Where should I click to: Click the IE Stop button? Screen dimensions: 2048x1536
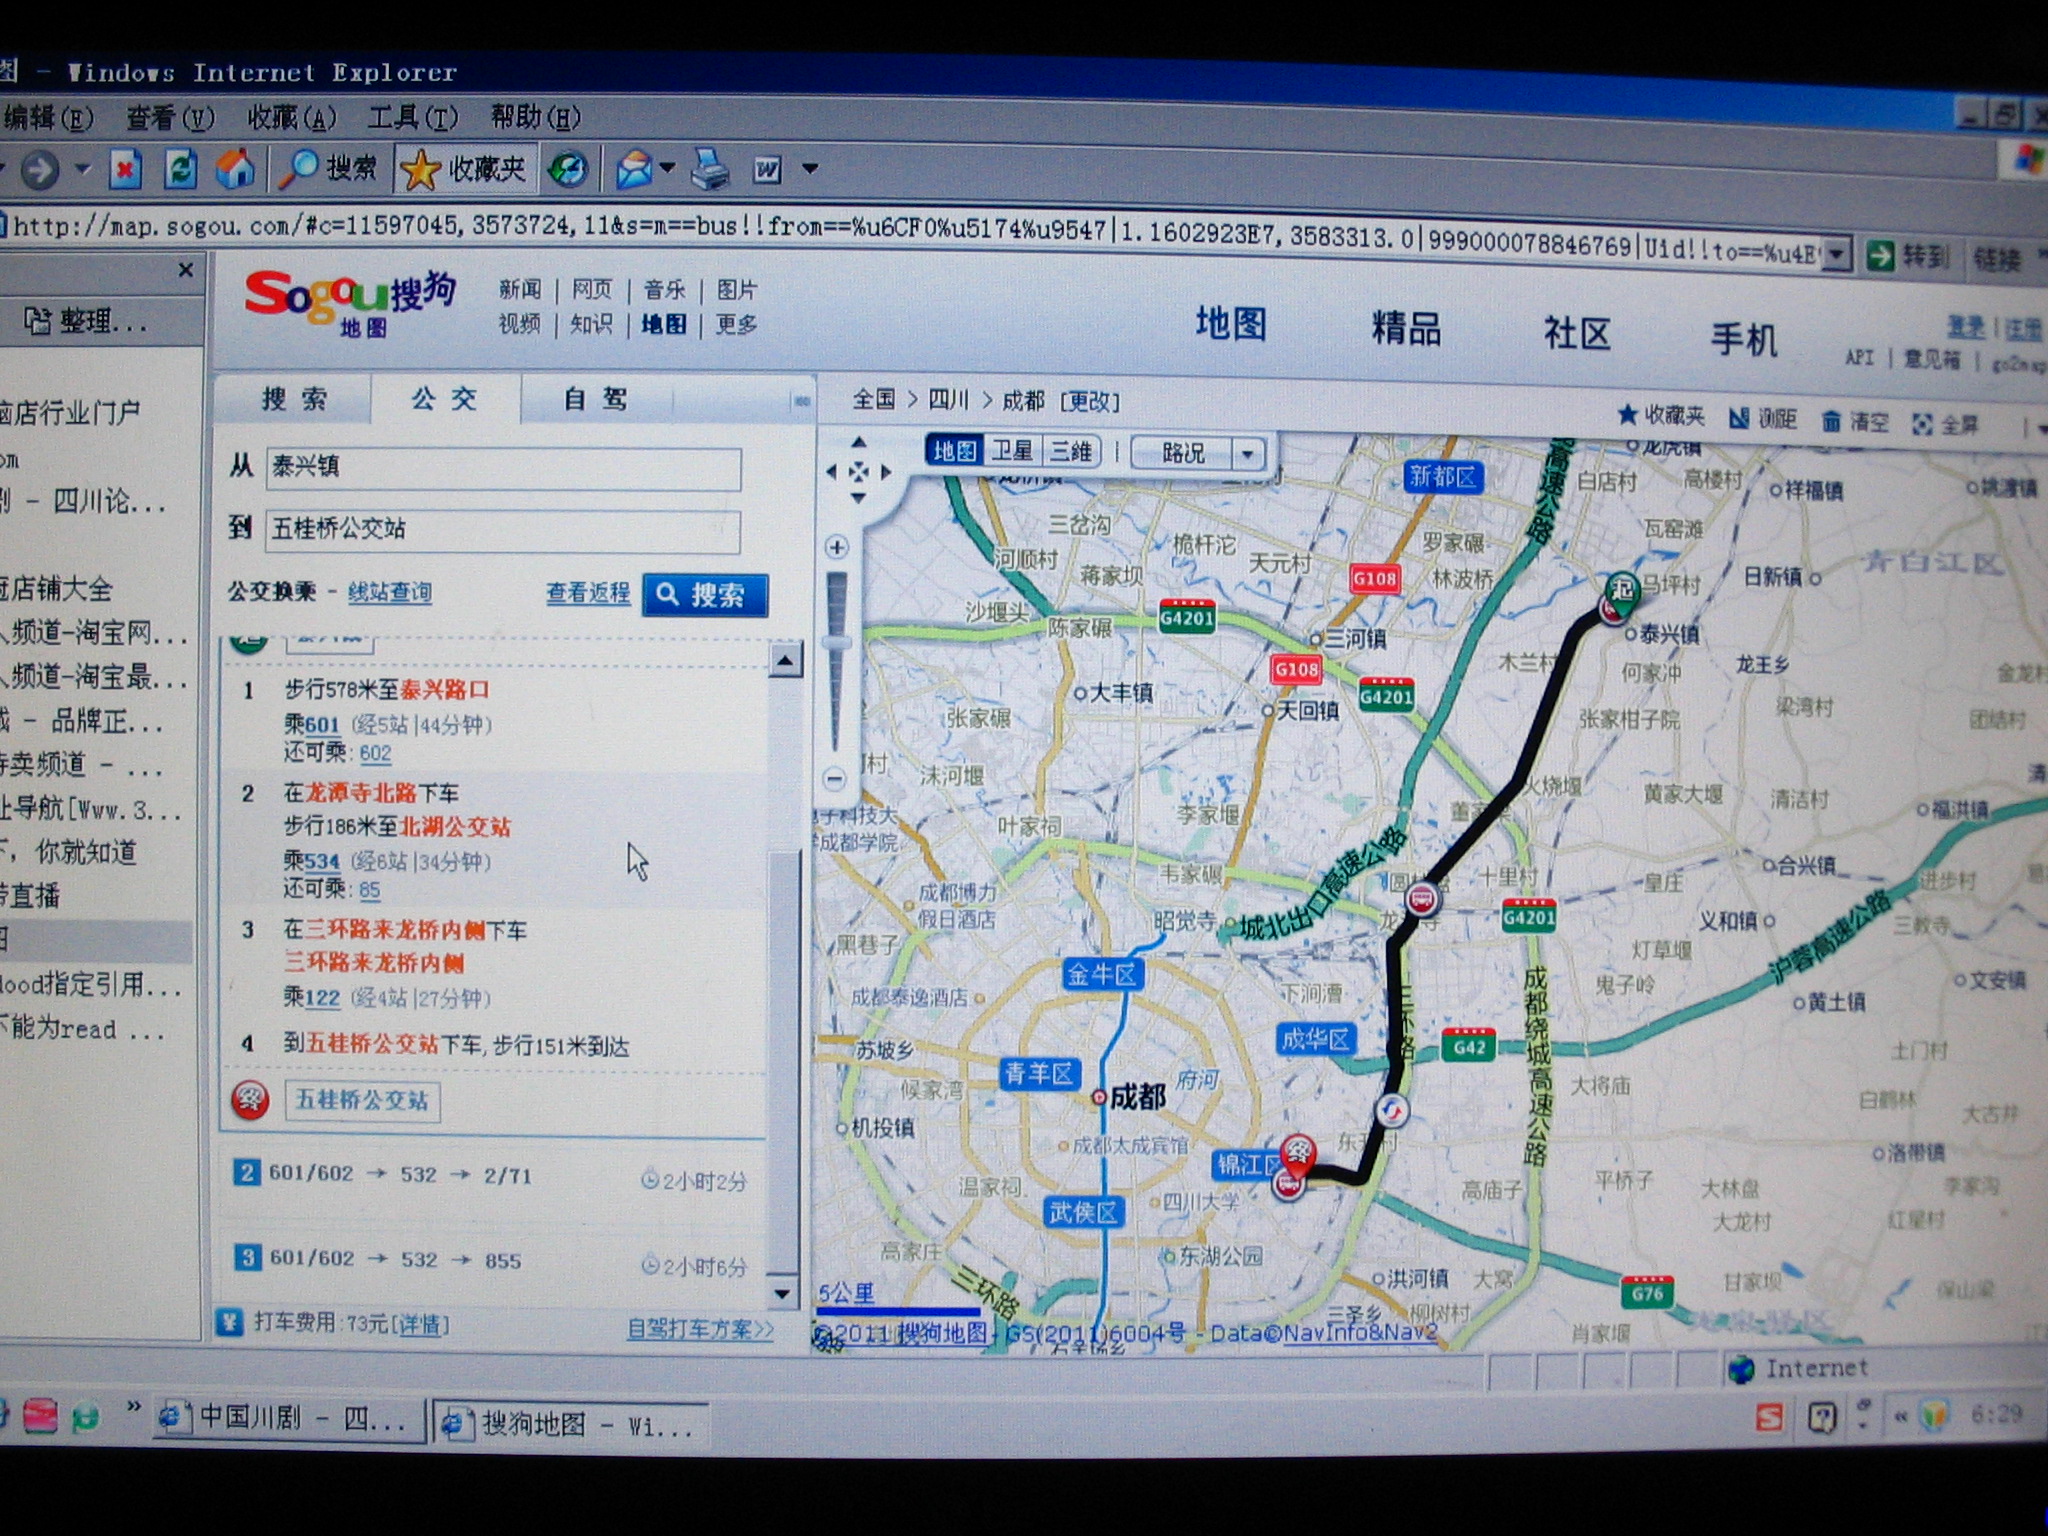click(125, 169)
